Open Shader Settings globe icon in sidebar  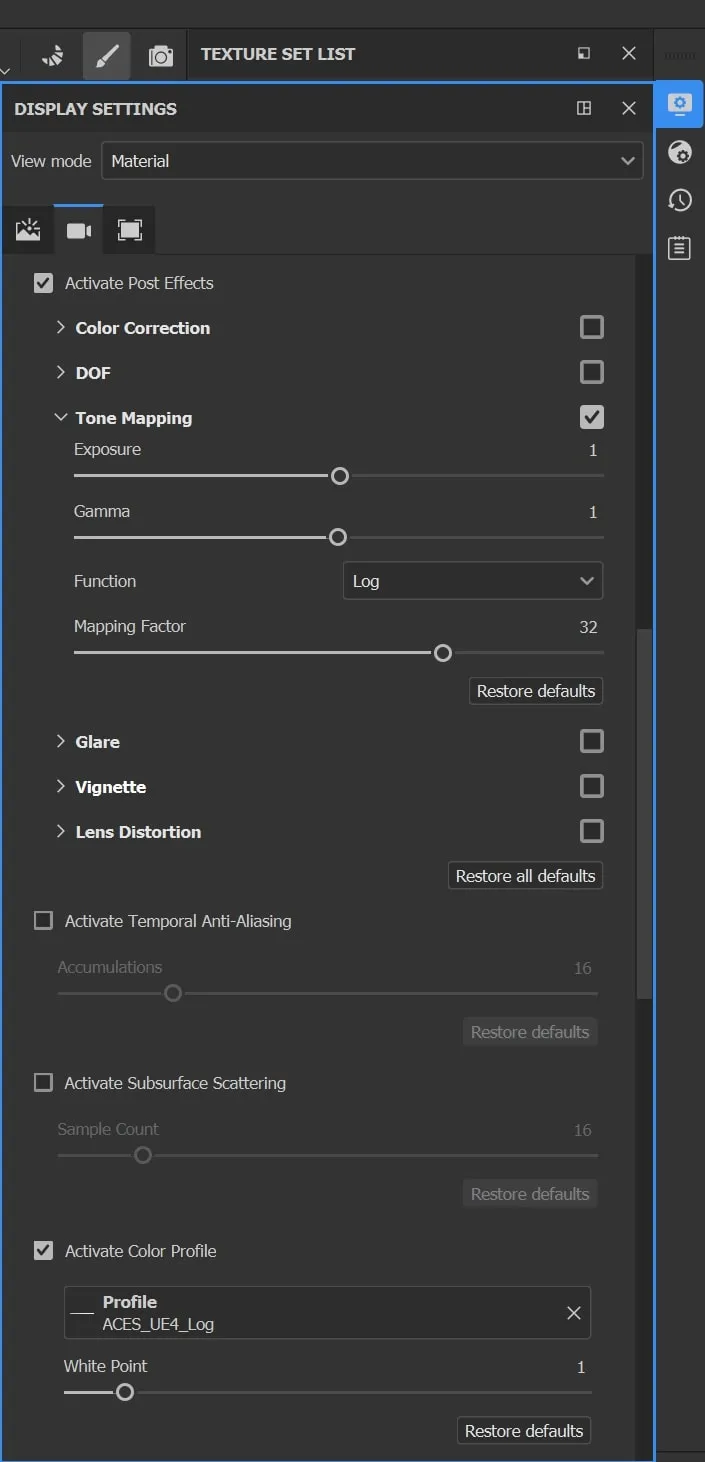point(680,153)
